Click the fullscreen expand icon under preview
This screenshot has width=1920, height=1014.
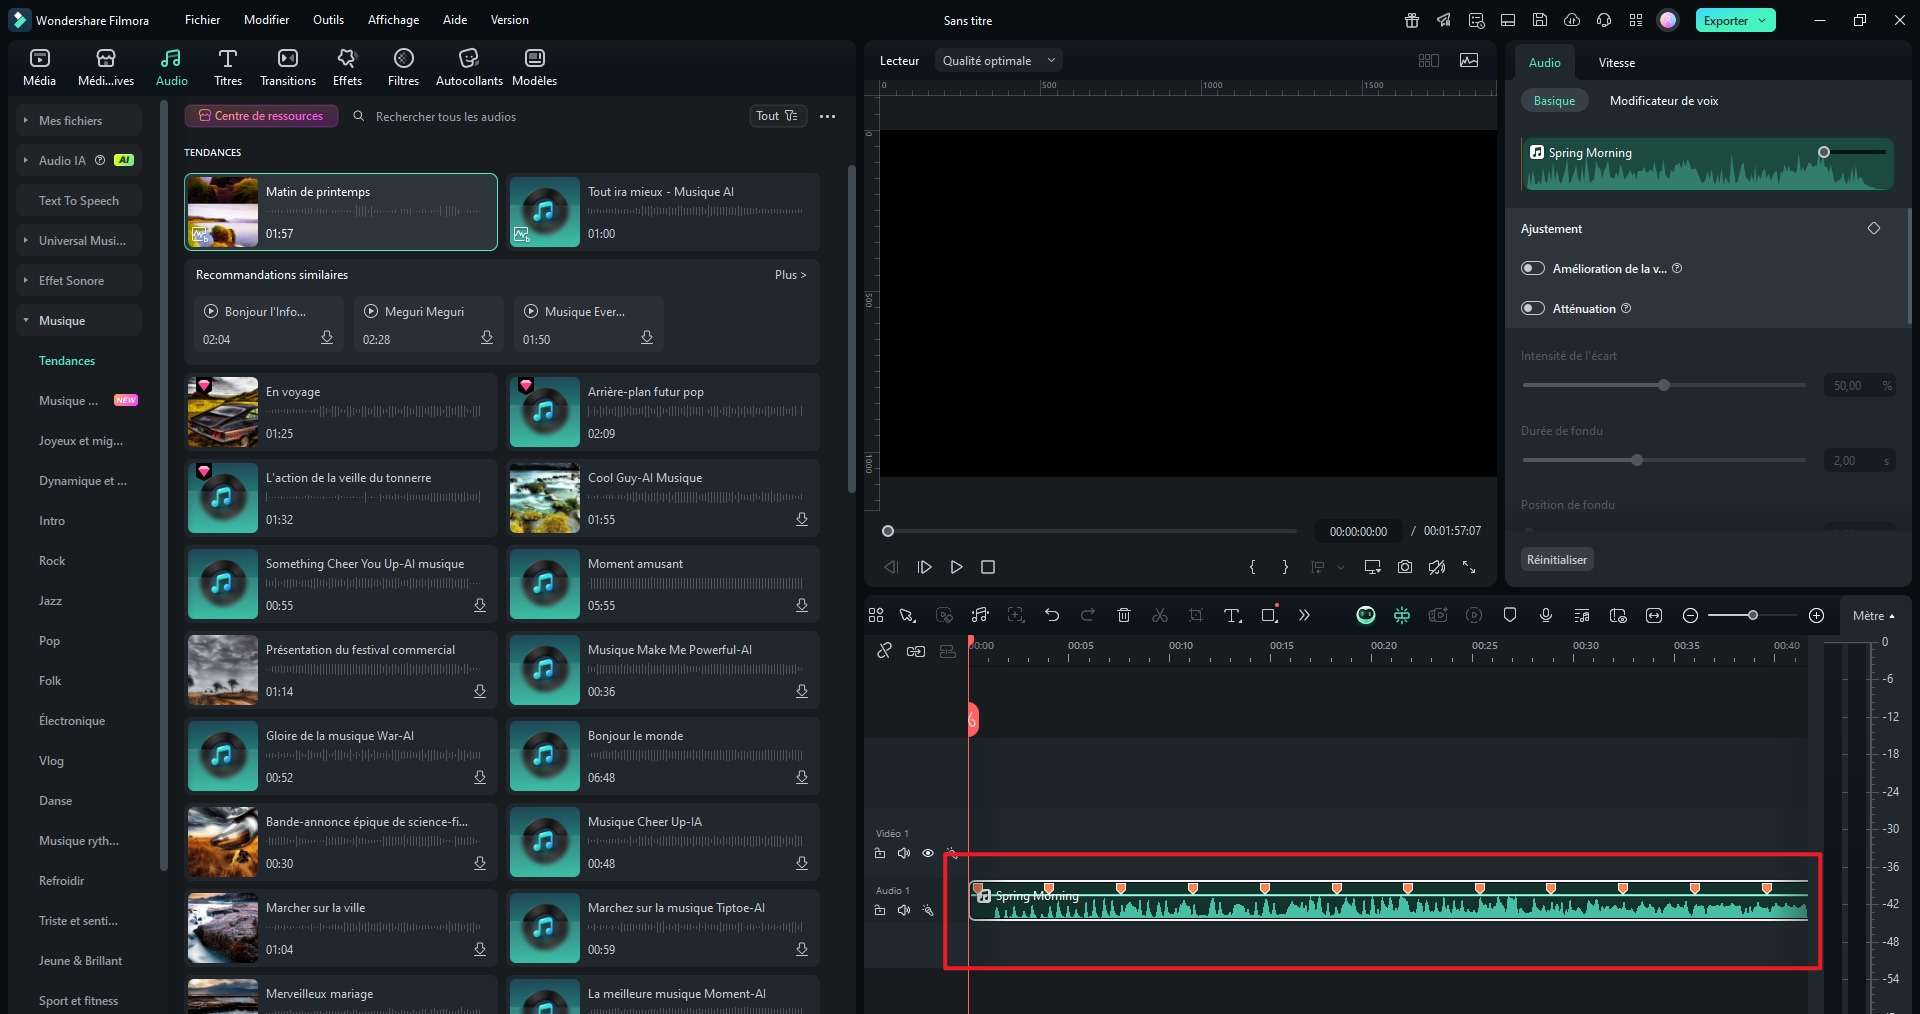tap(1469, 567)
